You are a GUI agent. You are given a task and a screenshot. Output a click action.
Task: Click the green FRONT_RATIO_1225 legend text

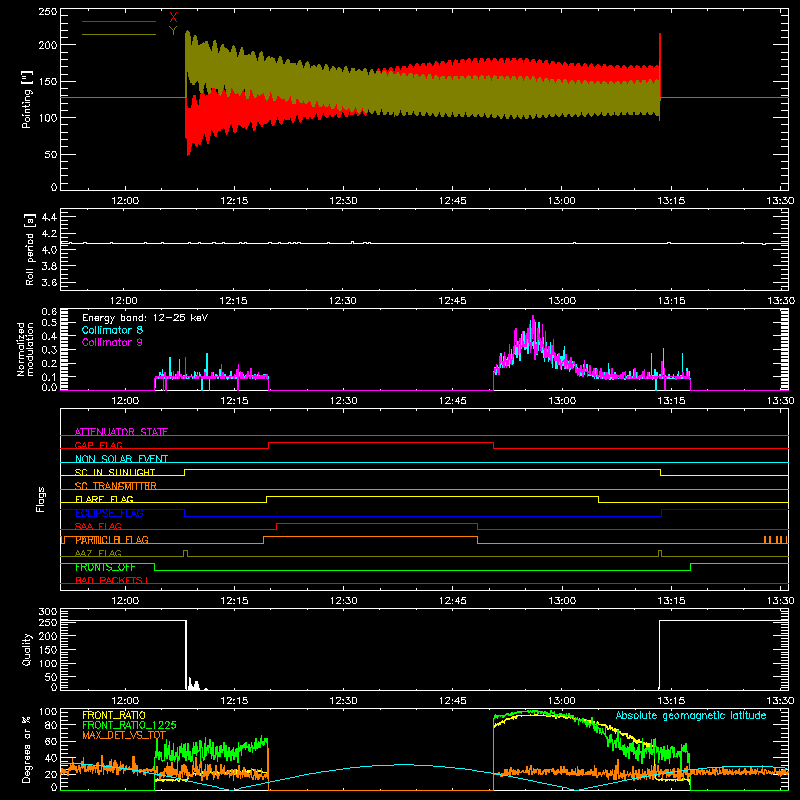tap(129, 725)
